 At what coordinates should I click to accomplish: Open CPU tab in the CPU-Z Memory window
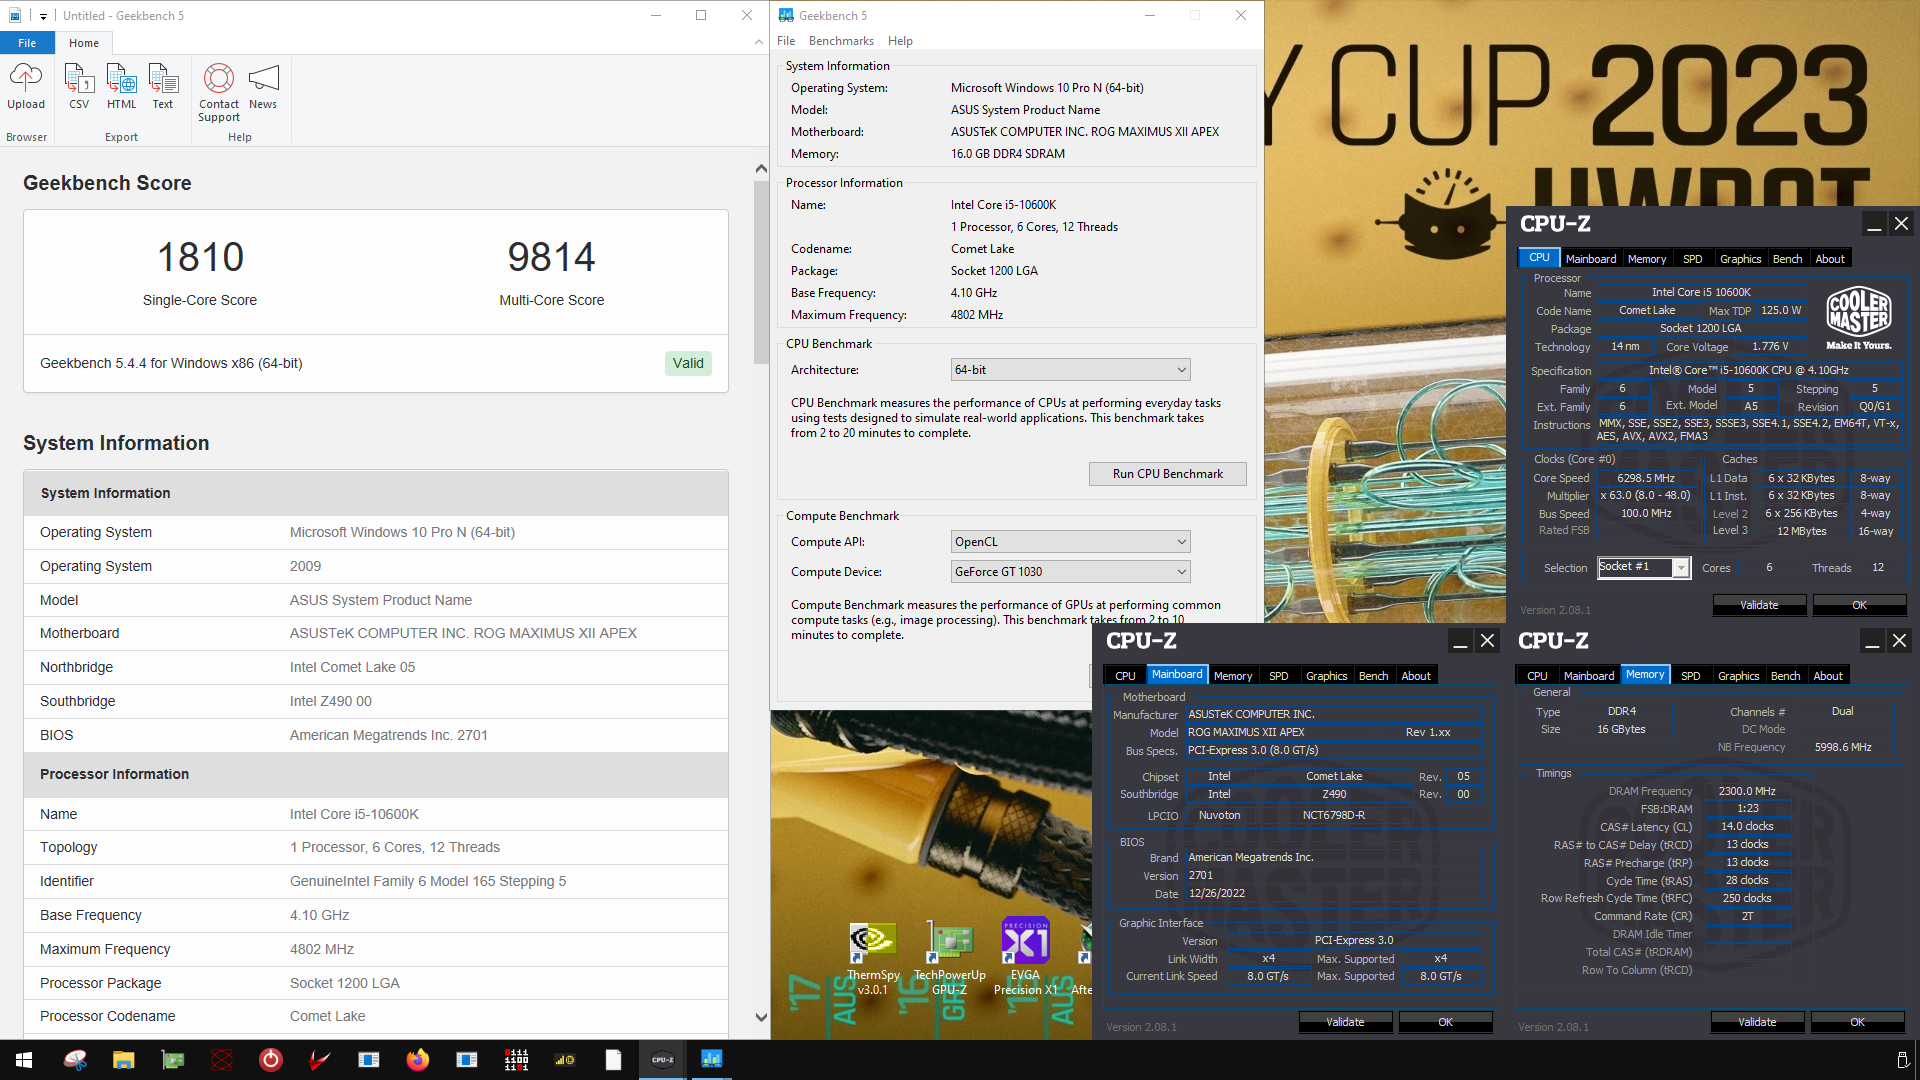[1537, 676]
